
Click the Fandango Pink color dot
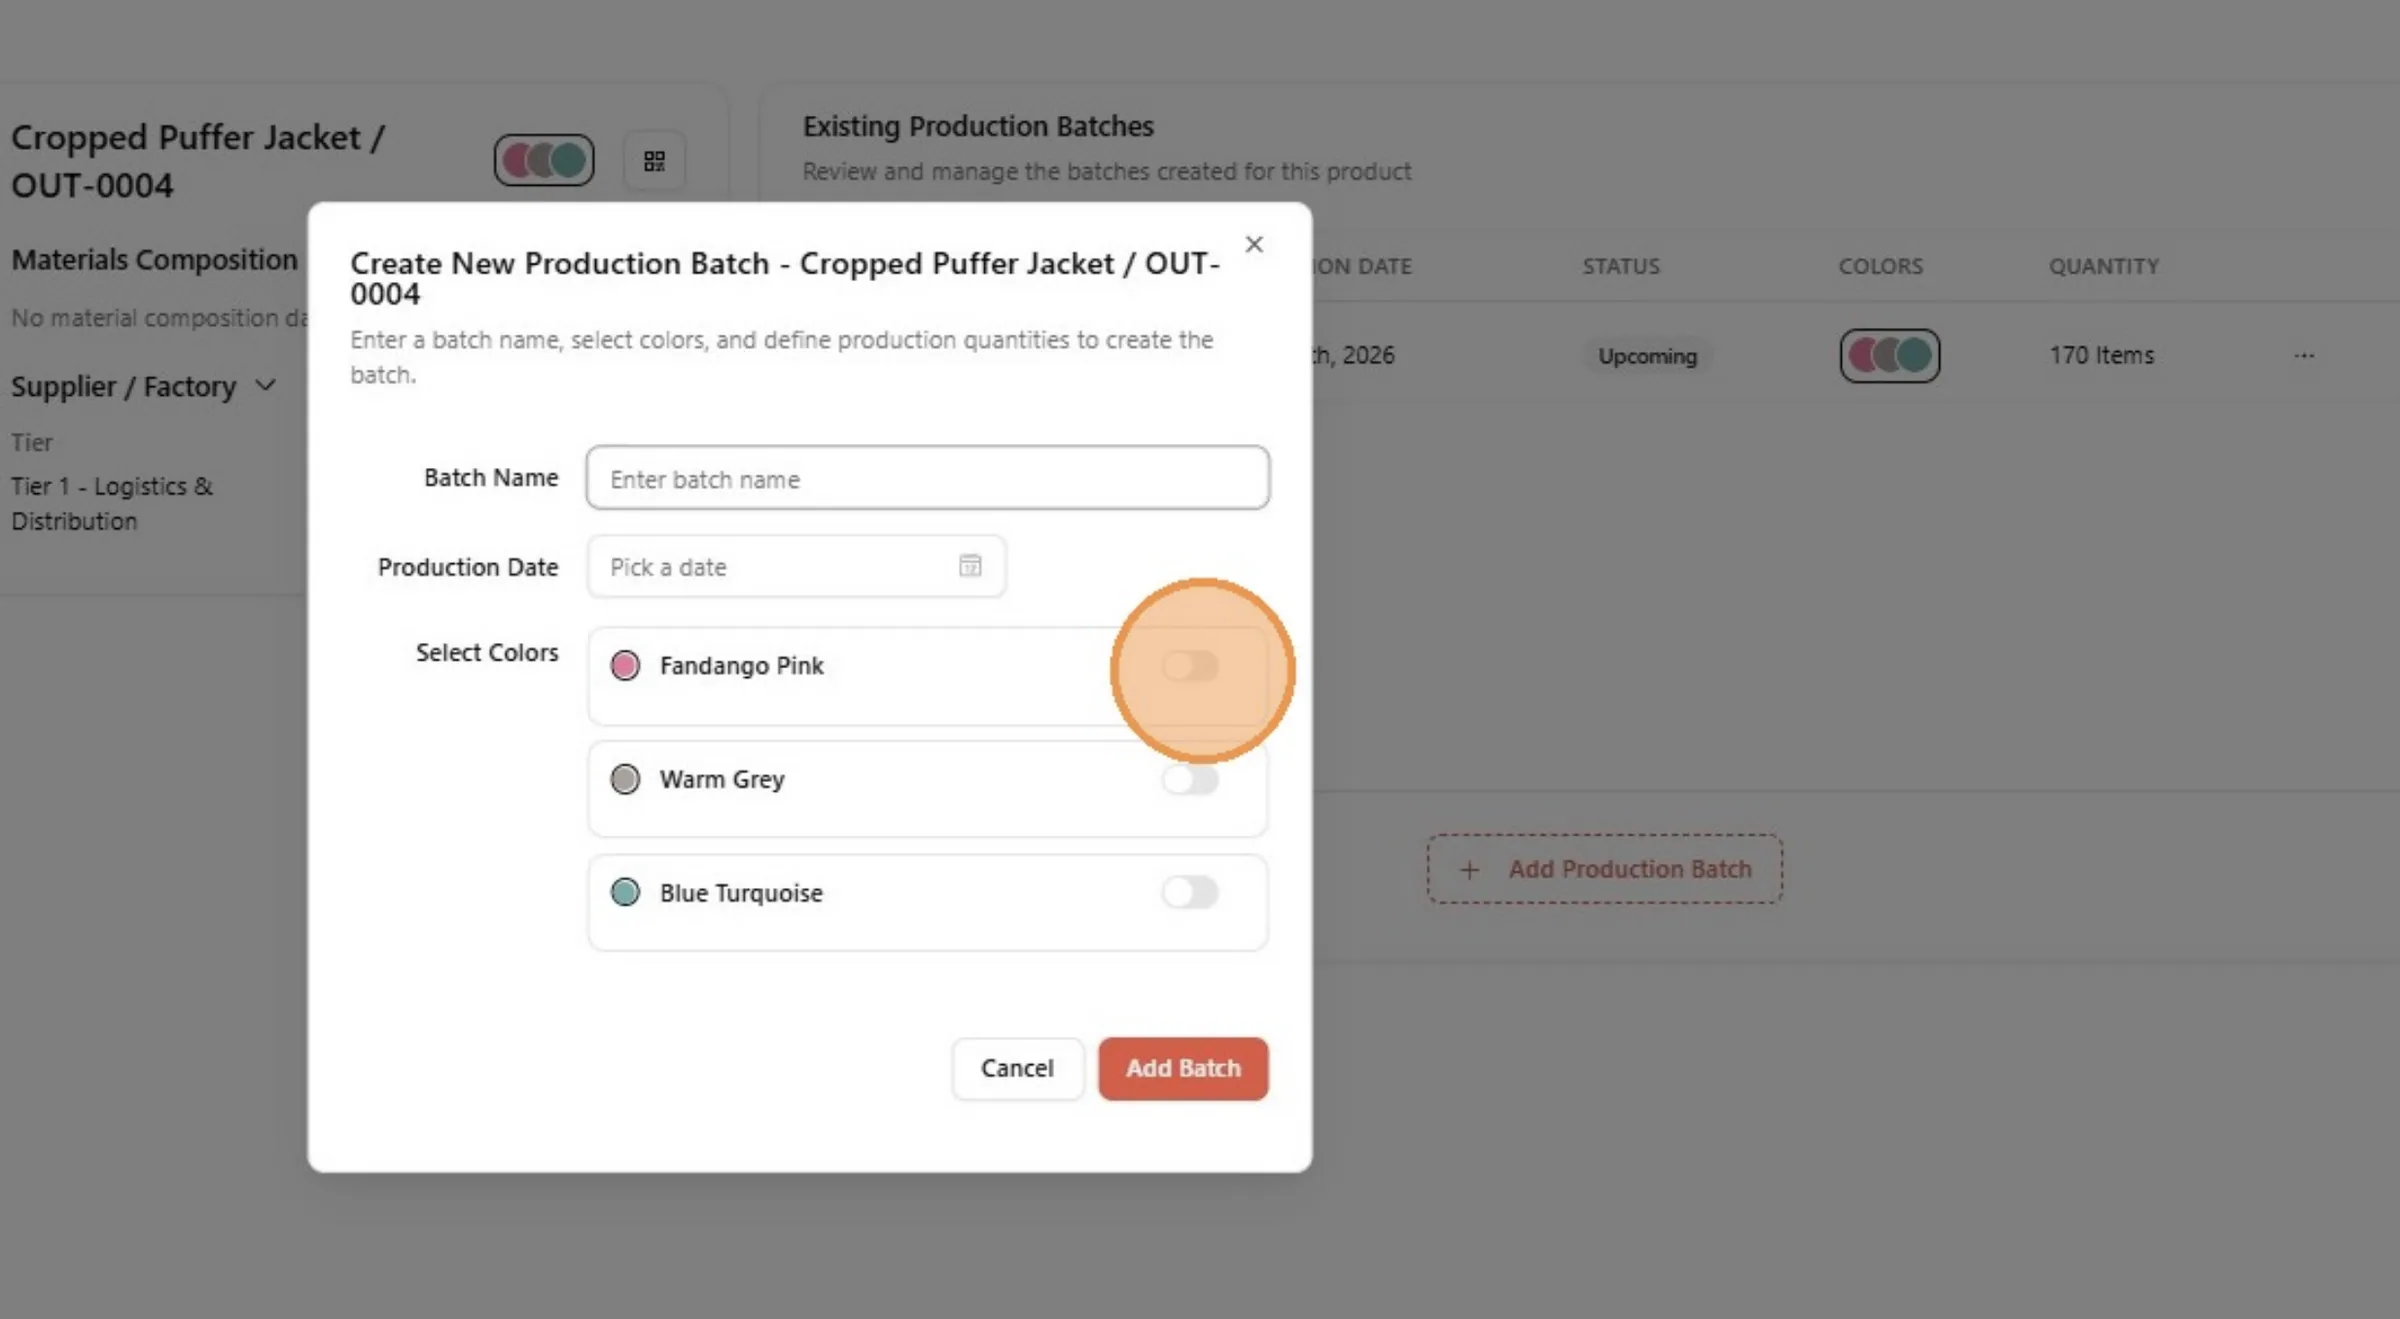pos(625,666)
